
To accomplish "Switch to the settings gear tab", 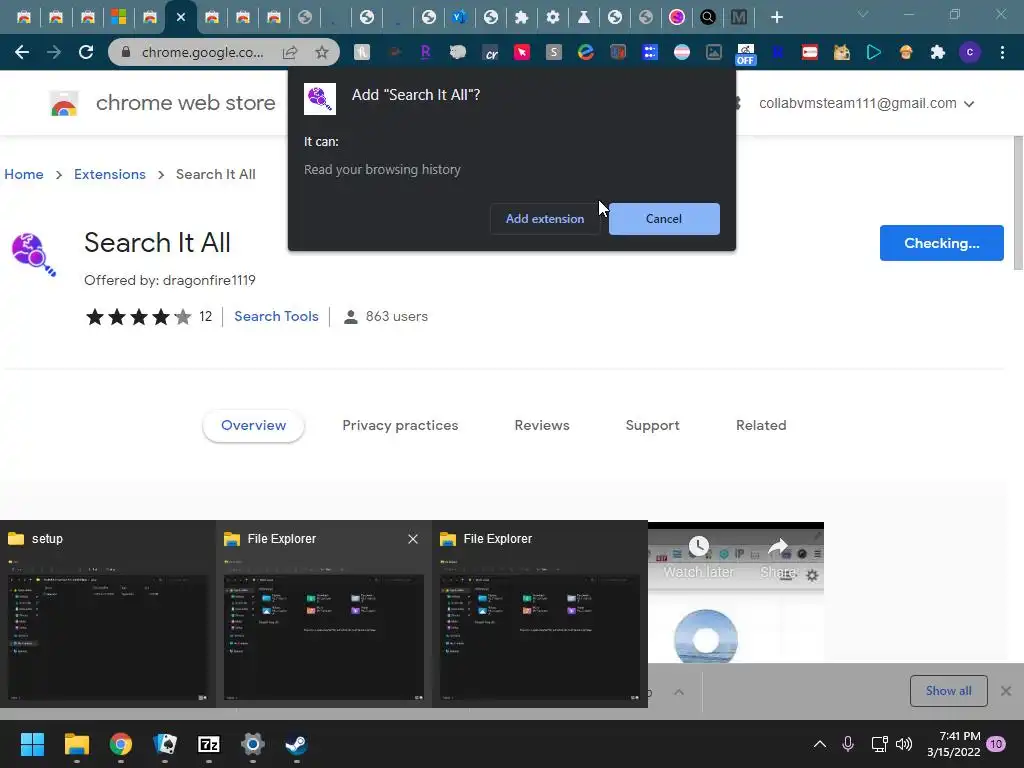I will (552, 18).
